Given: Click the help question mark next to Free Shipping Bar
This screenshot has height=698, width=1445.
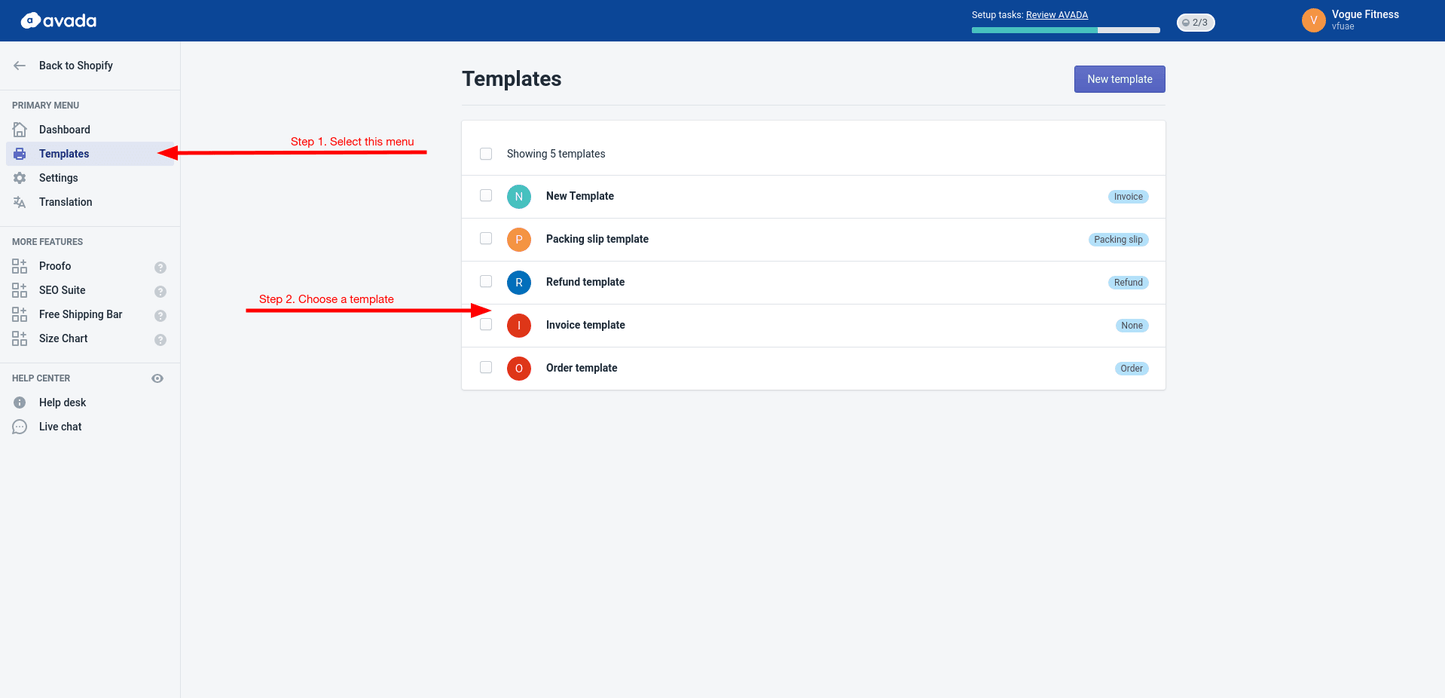Looking at the screenshot, I should pos(160,316).
